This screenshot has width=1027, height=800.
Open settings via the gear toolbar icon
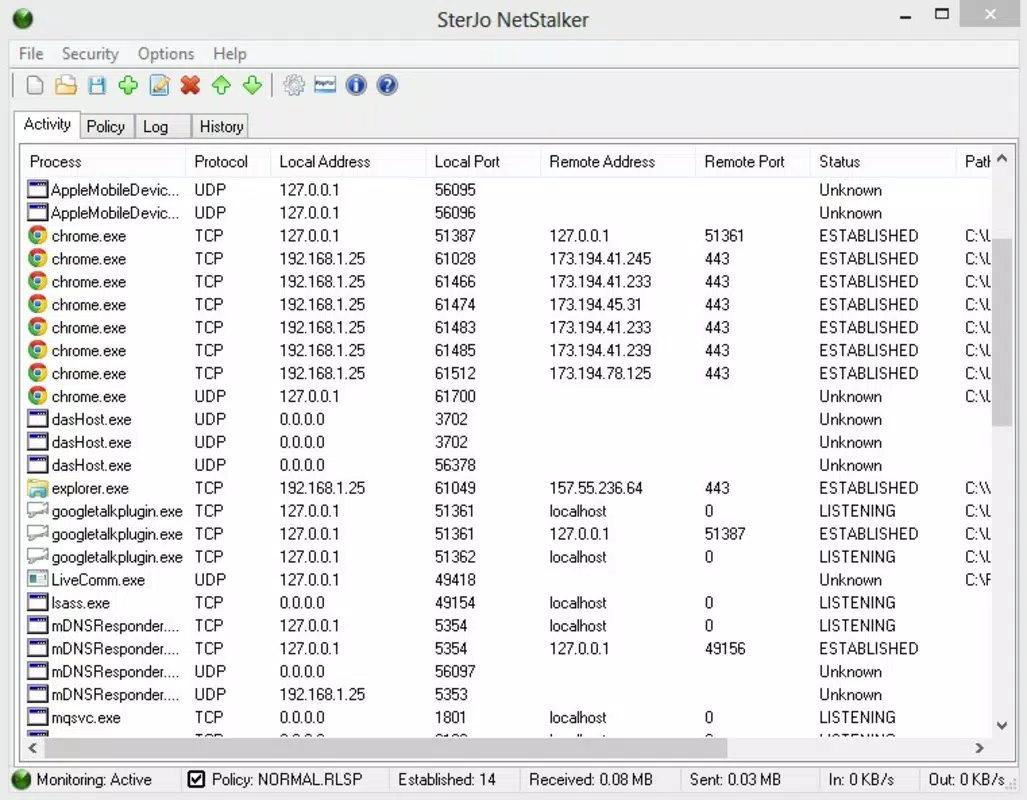click(293, 85)
